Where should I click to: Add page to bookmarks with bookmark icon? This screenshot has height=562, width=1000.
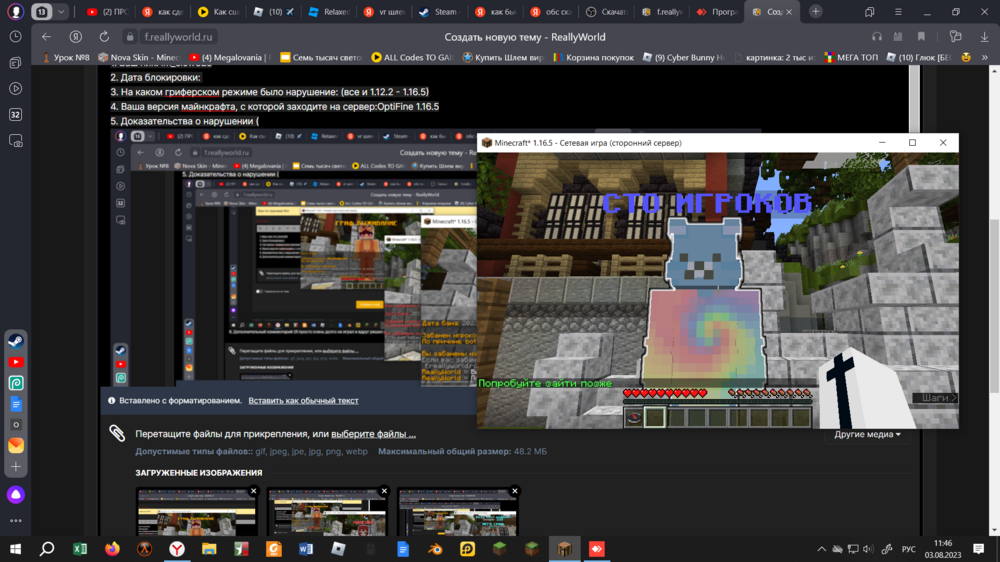click(x=921, y=37)
